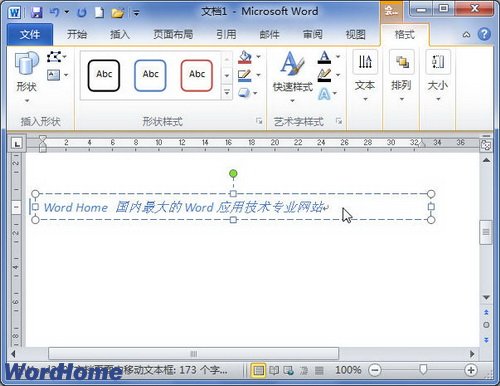The height and width of the screenshot is (386, 500).
Task: Open the Shape Outline dropdown arrow
Action: tap(259, 75)
